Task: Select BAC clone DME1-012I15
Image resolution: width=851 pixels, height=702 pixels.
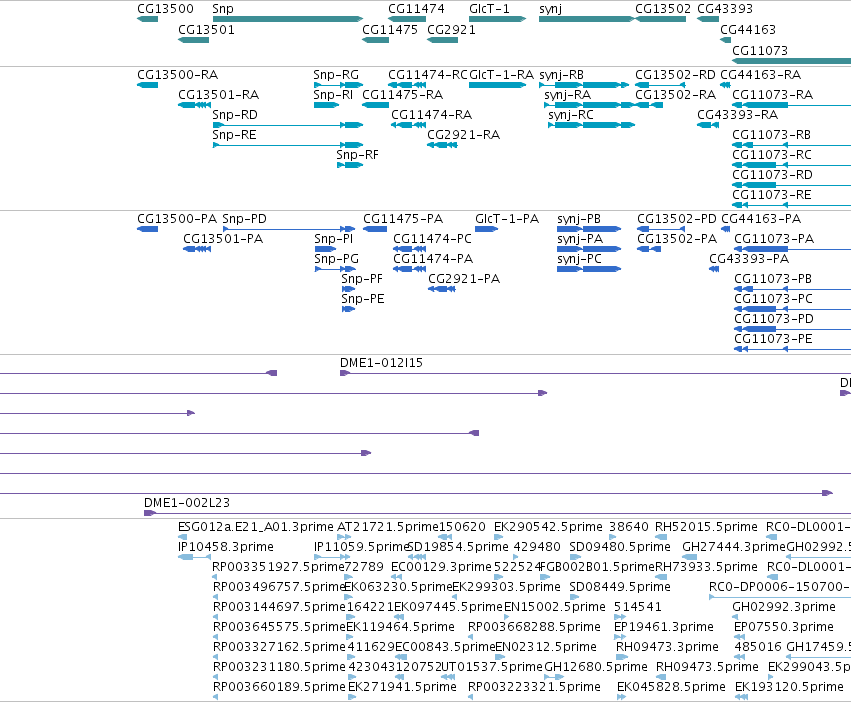Action: [x=595, y=373]
